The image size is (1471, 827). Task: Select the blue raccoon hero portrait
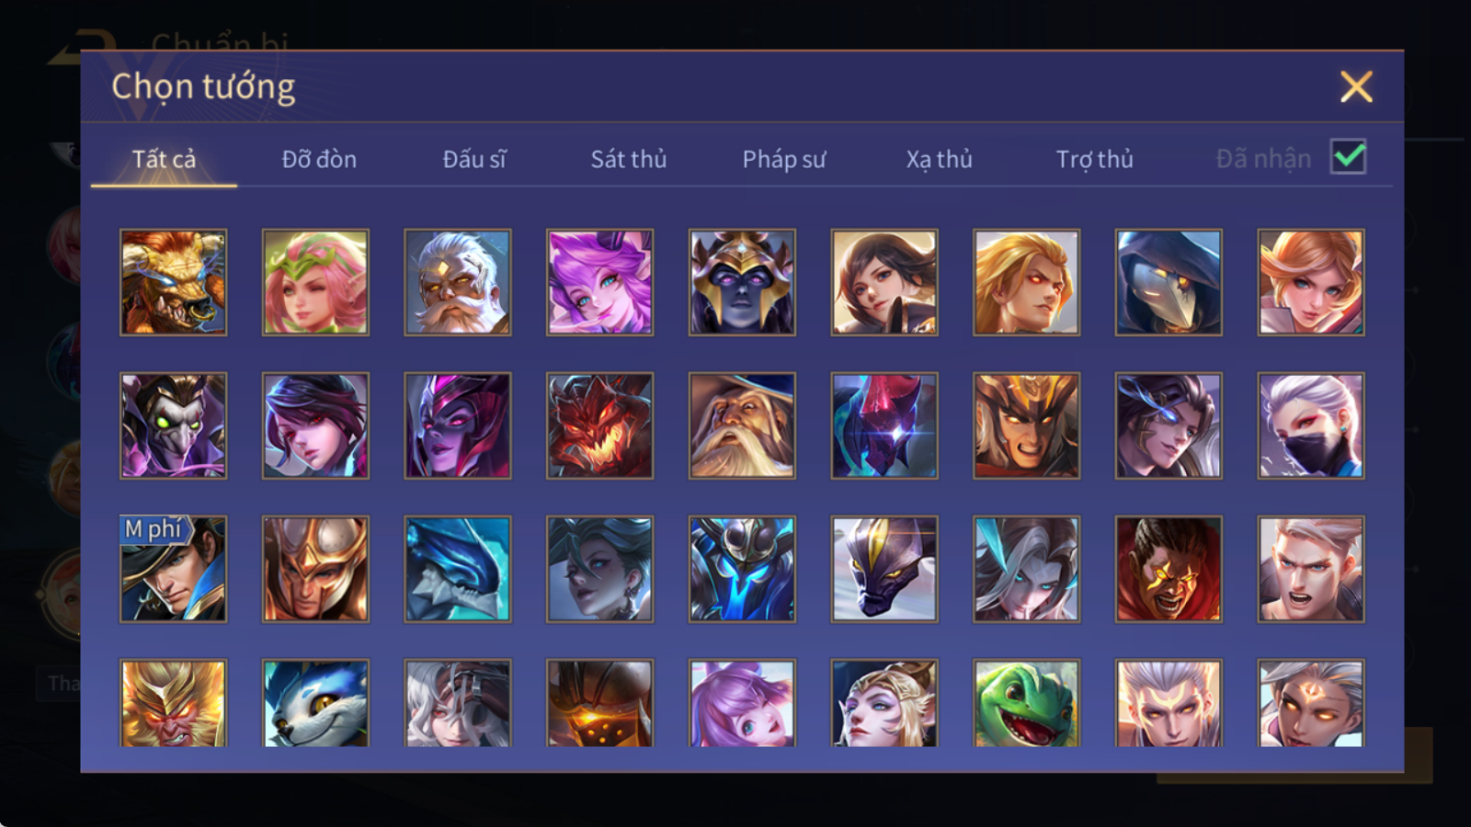pos(315,703)
